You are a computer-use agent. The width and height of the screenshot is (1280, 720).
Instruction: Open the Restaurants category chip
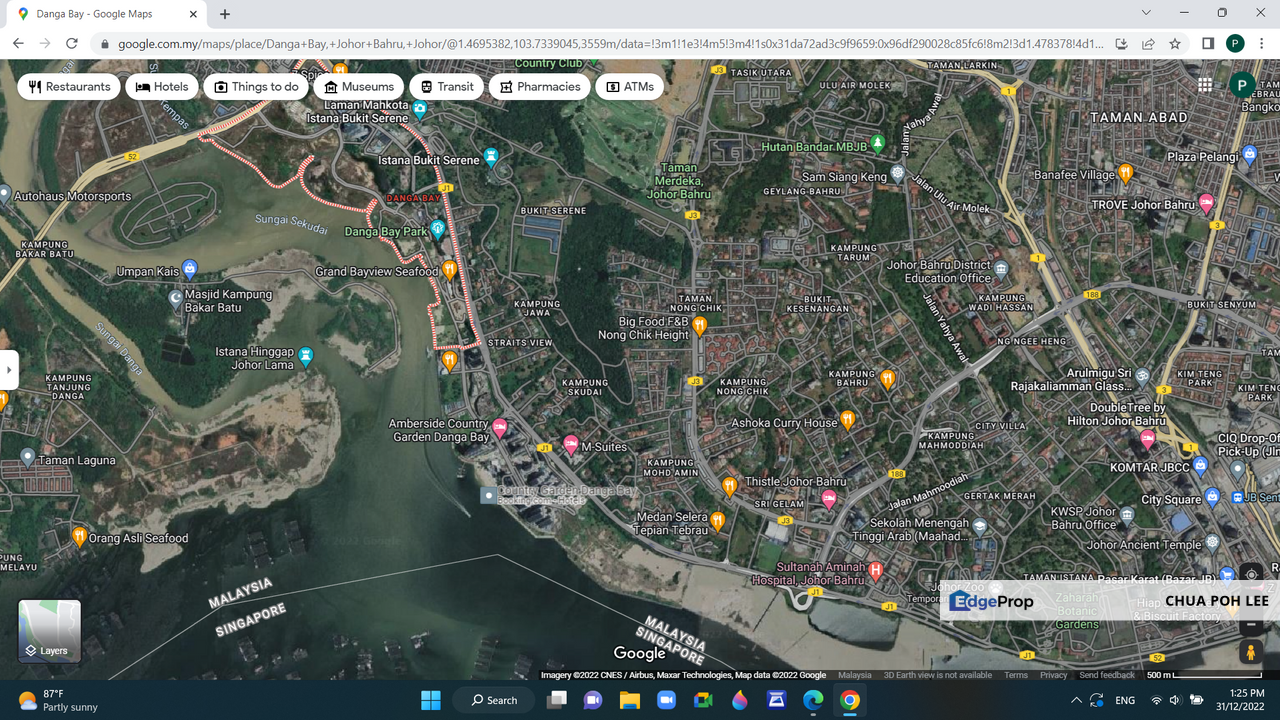[69, 87]
